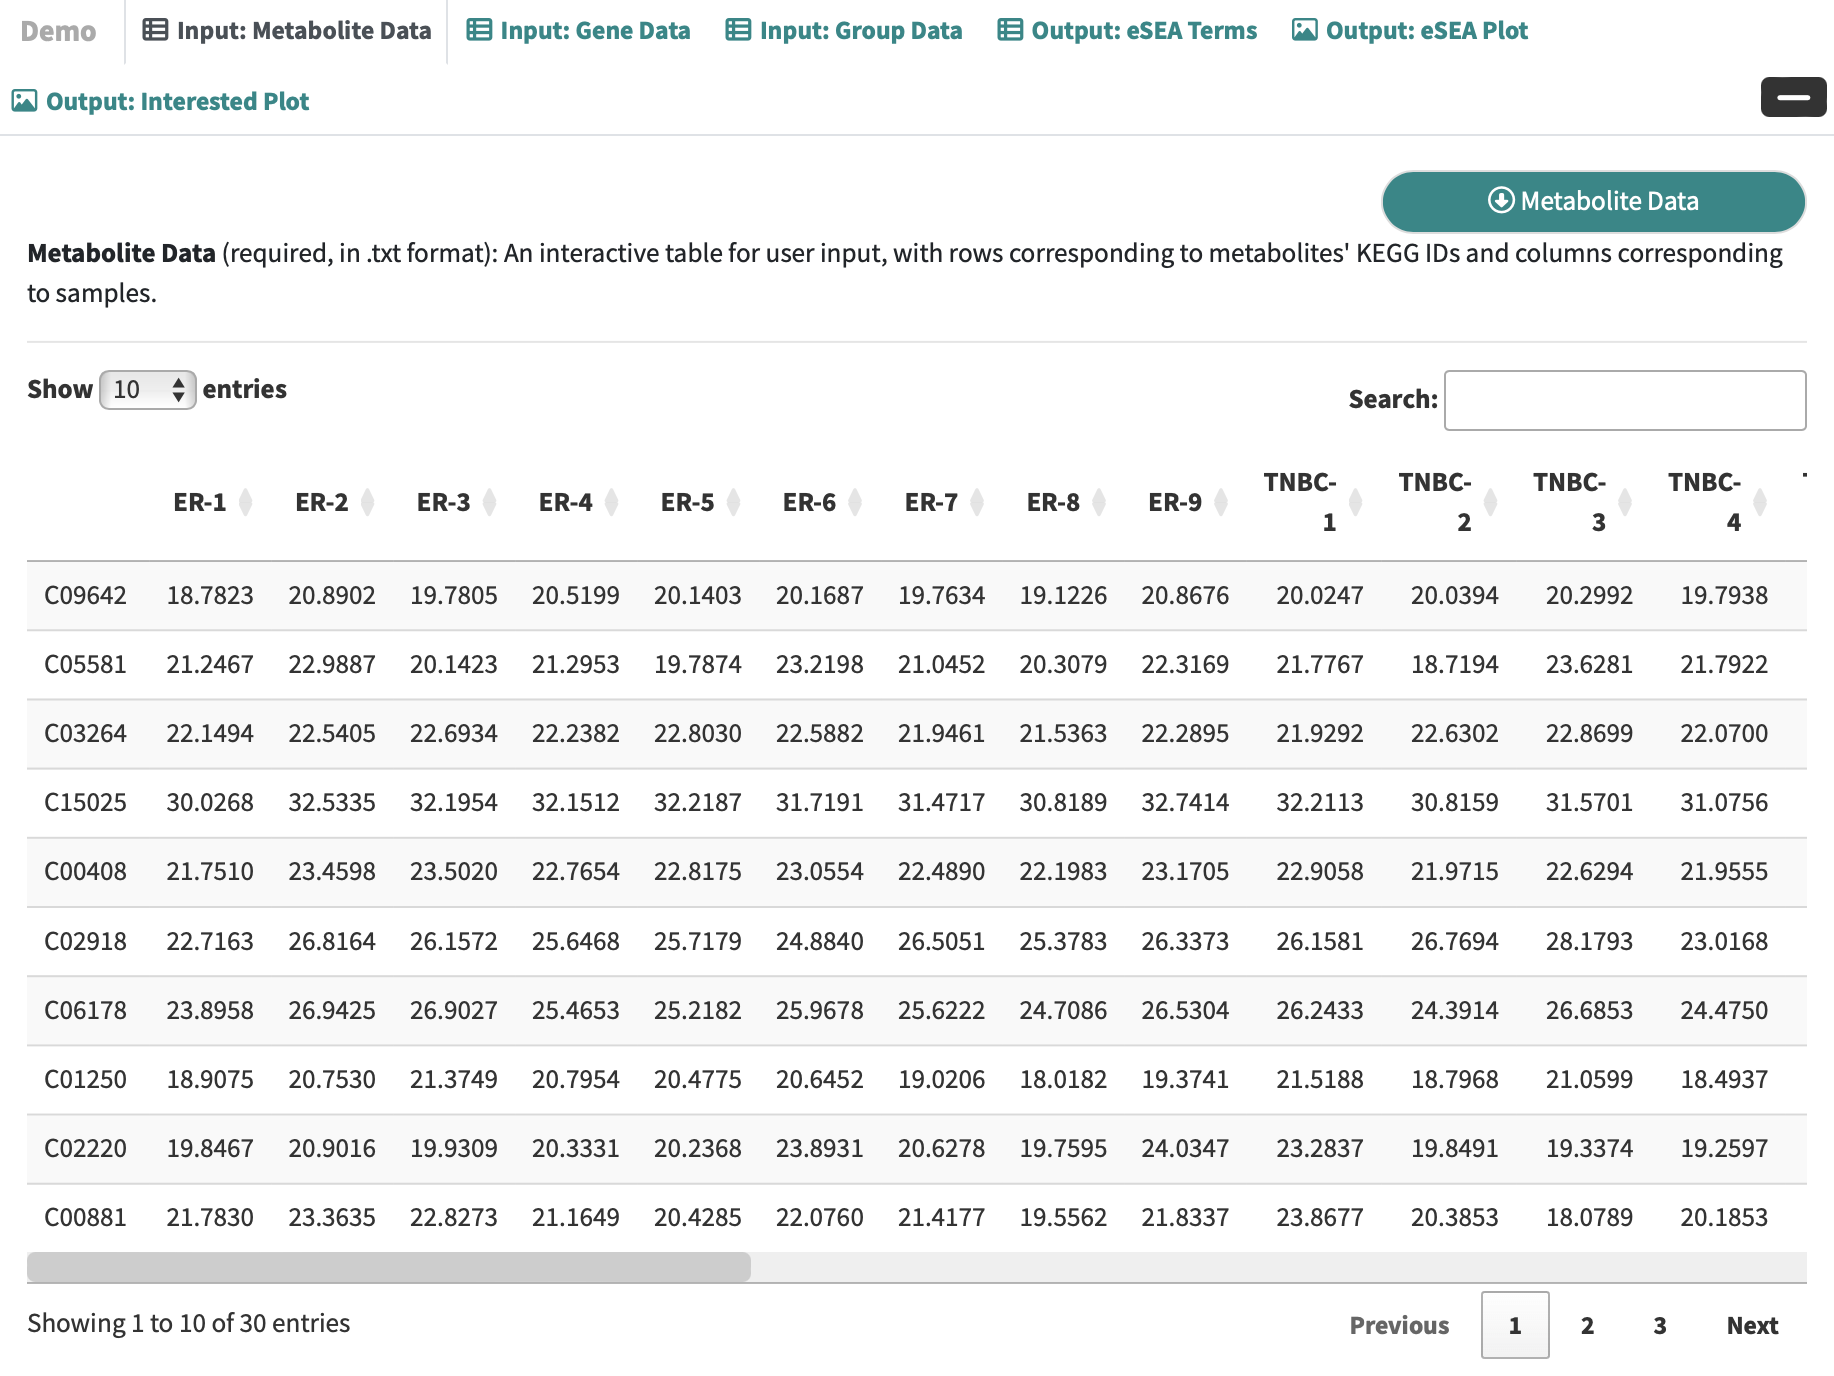Open the Input: Group Data tab
The image size is (1834, 1376).
[x=843, y=31]
